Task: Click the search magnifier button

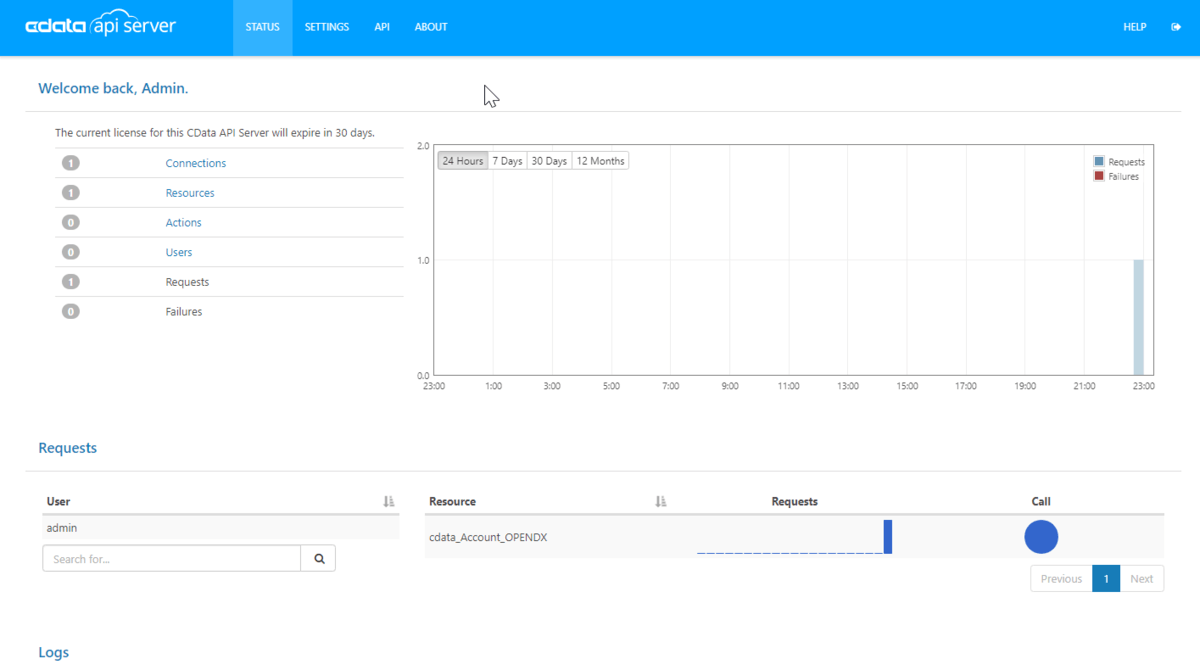Action: click(x=319, y=558)
